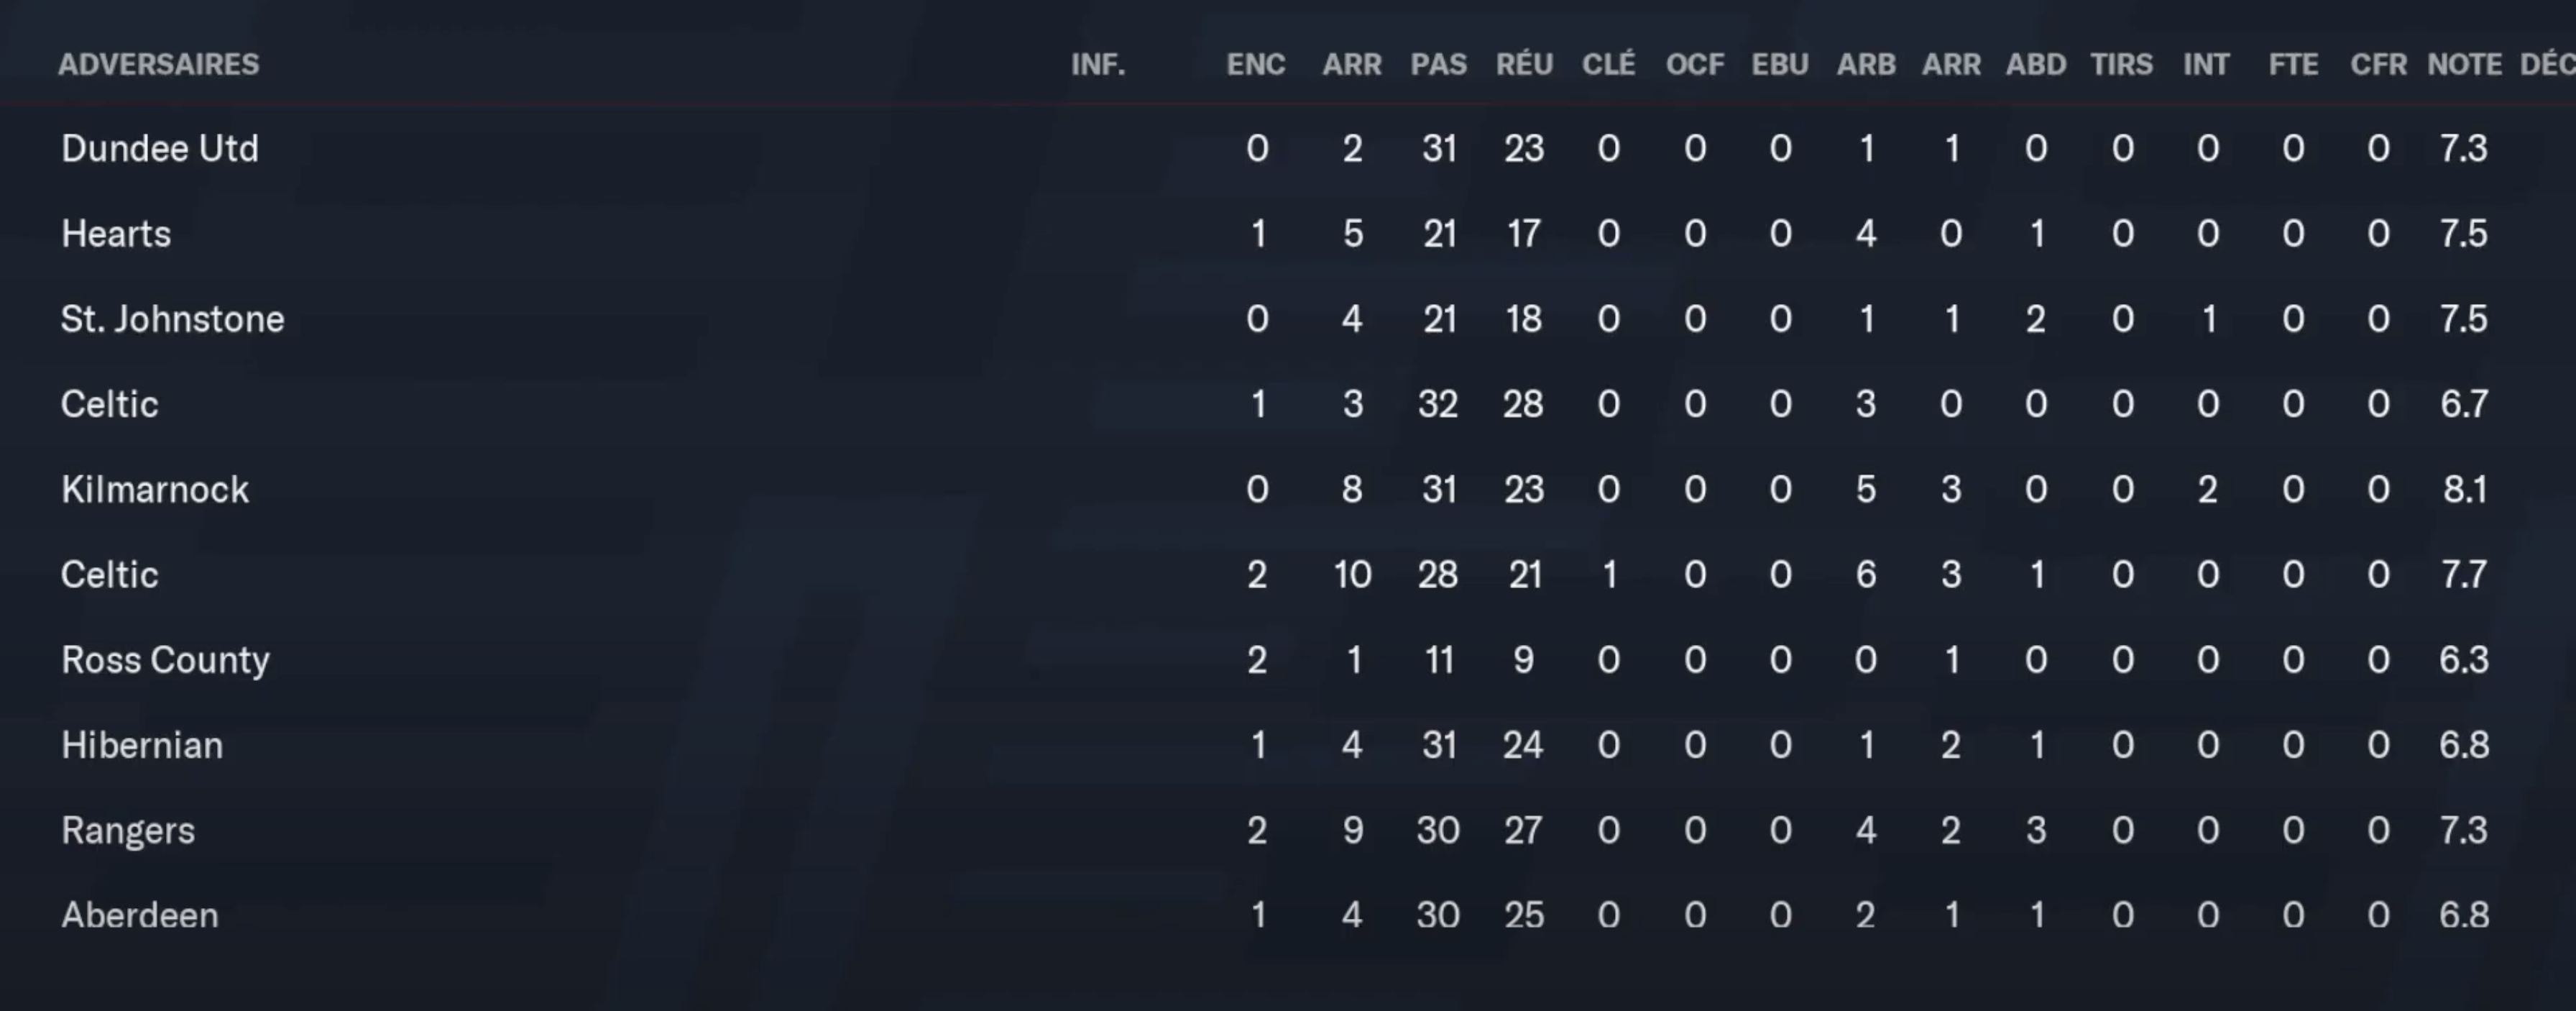
Task: Select the Rangers opponent entry
Action: click(x=128, y=830)
